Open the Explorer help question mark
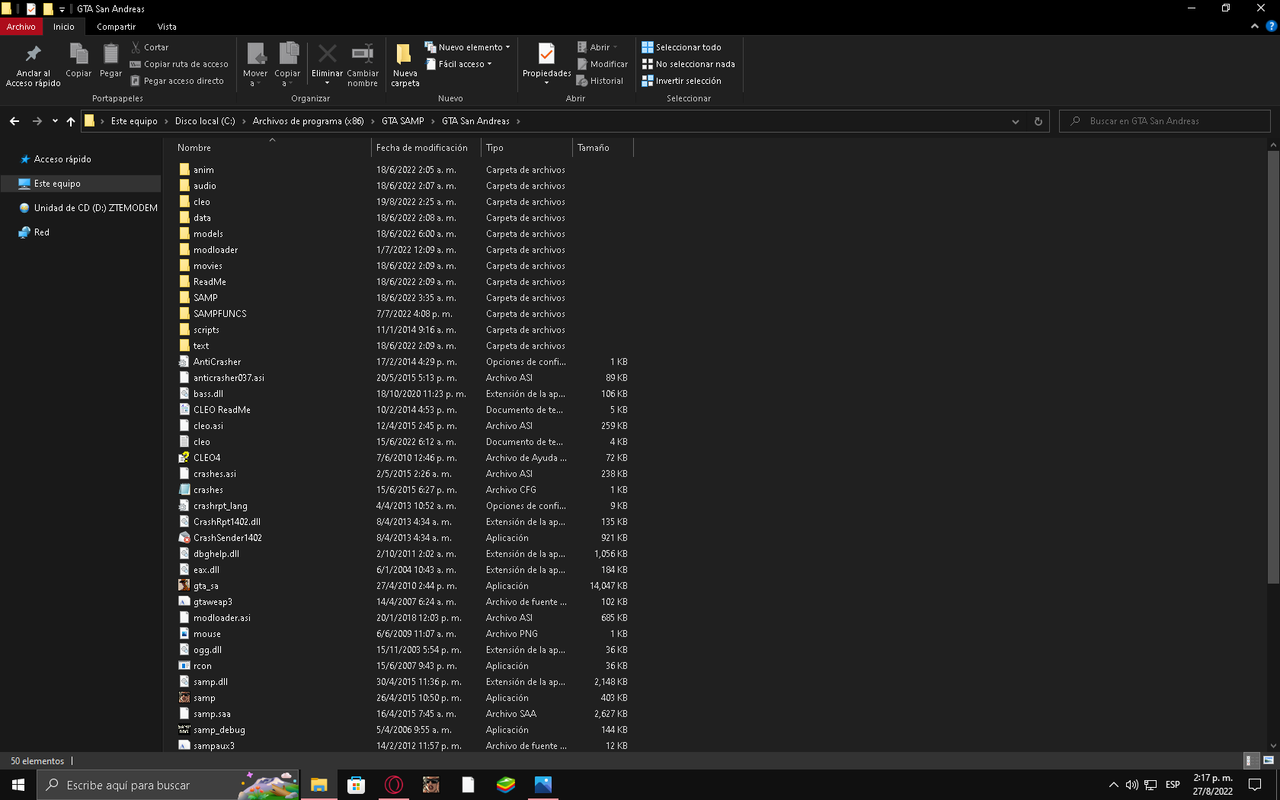 (x=1271, y=27)
